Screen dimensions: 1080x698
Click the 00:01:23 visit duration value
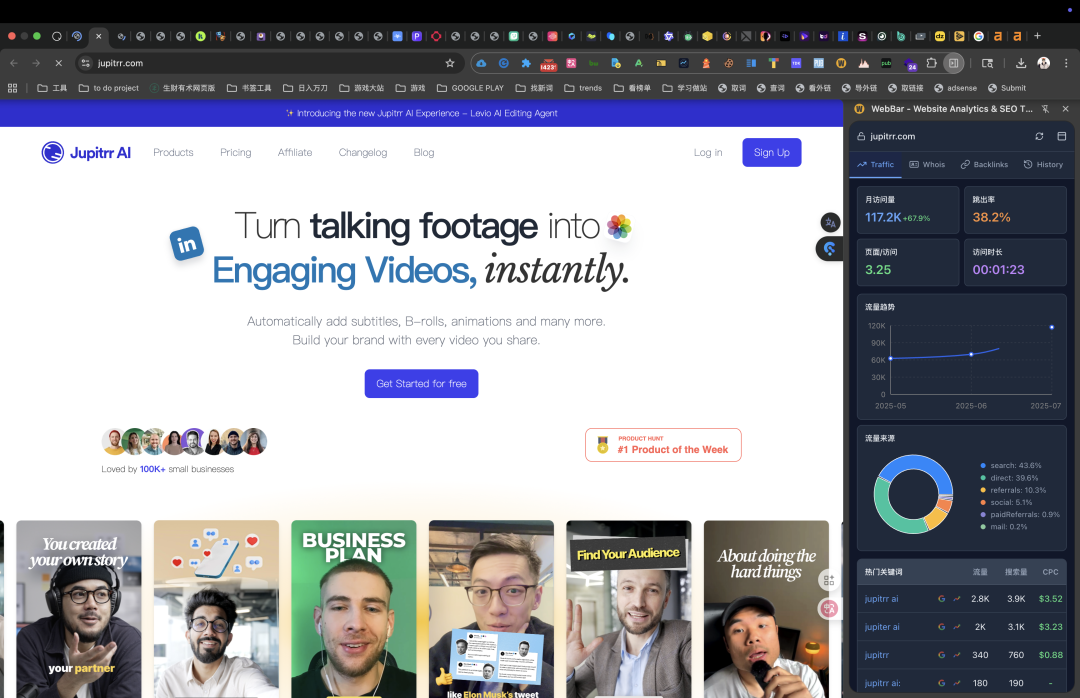998,269
